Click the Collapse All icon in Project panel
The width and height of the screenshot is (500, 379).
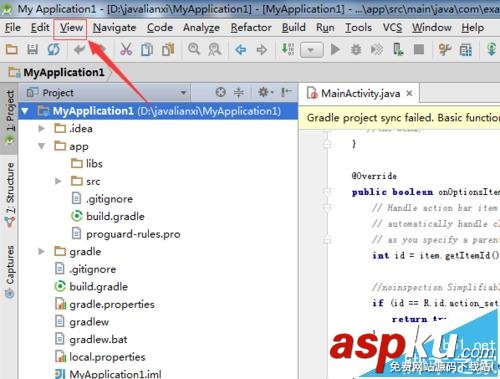[x=239, y=92]
